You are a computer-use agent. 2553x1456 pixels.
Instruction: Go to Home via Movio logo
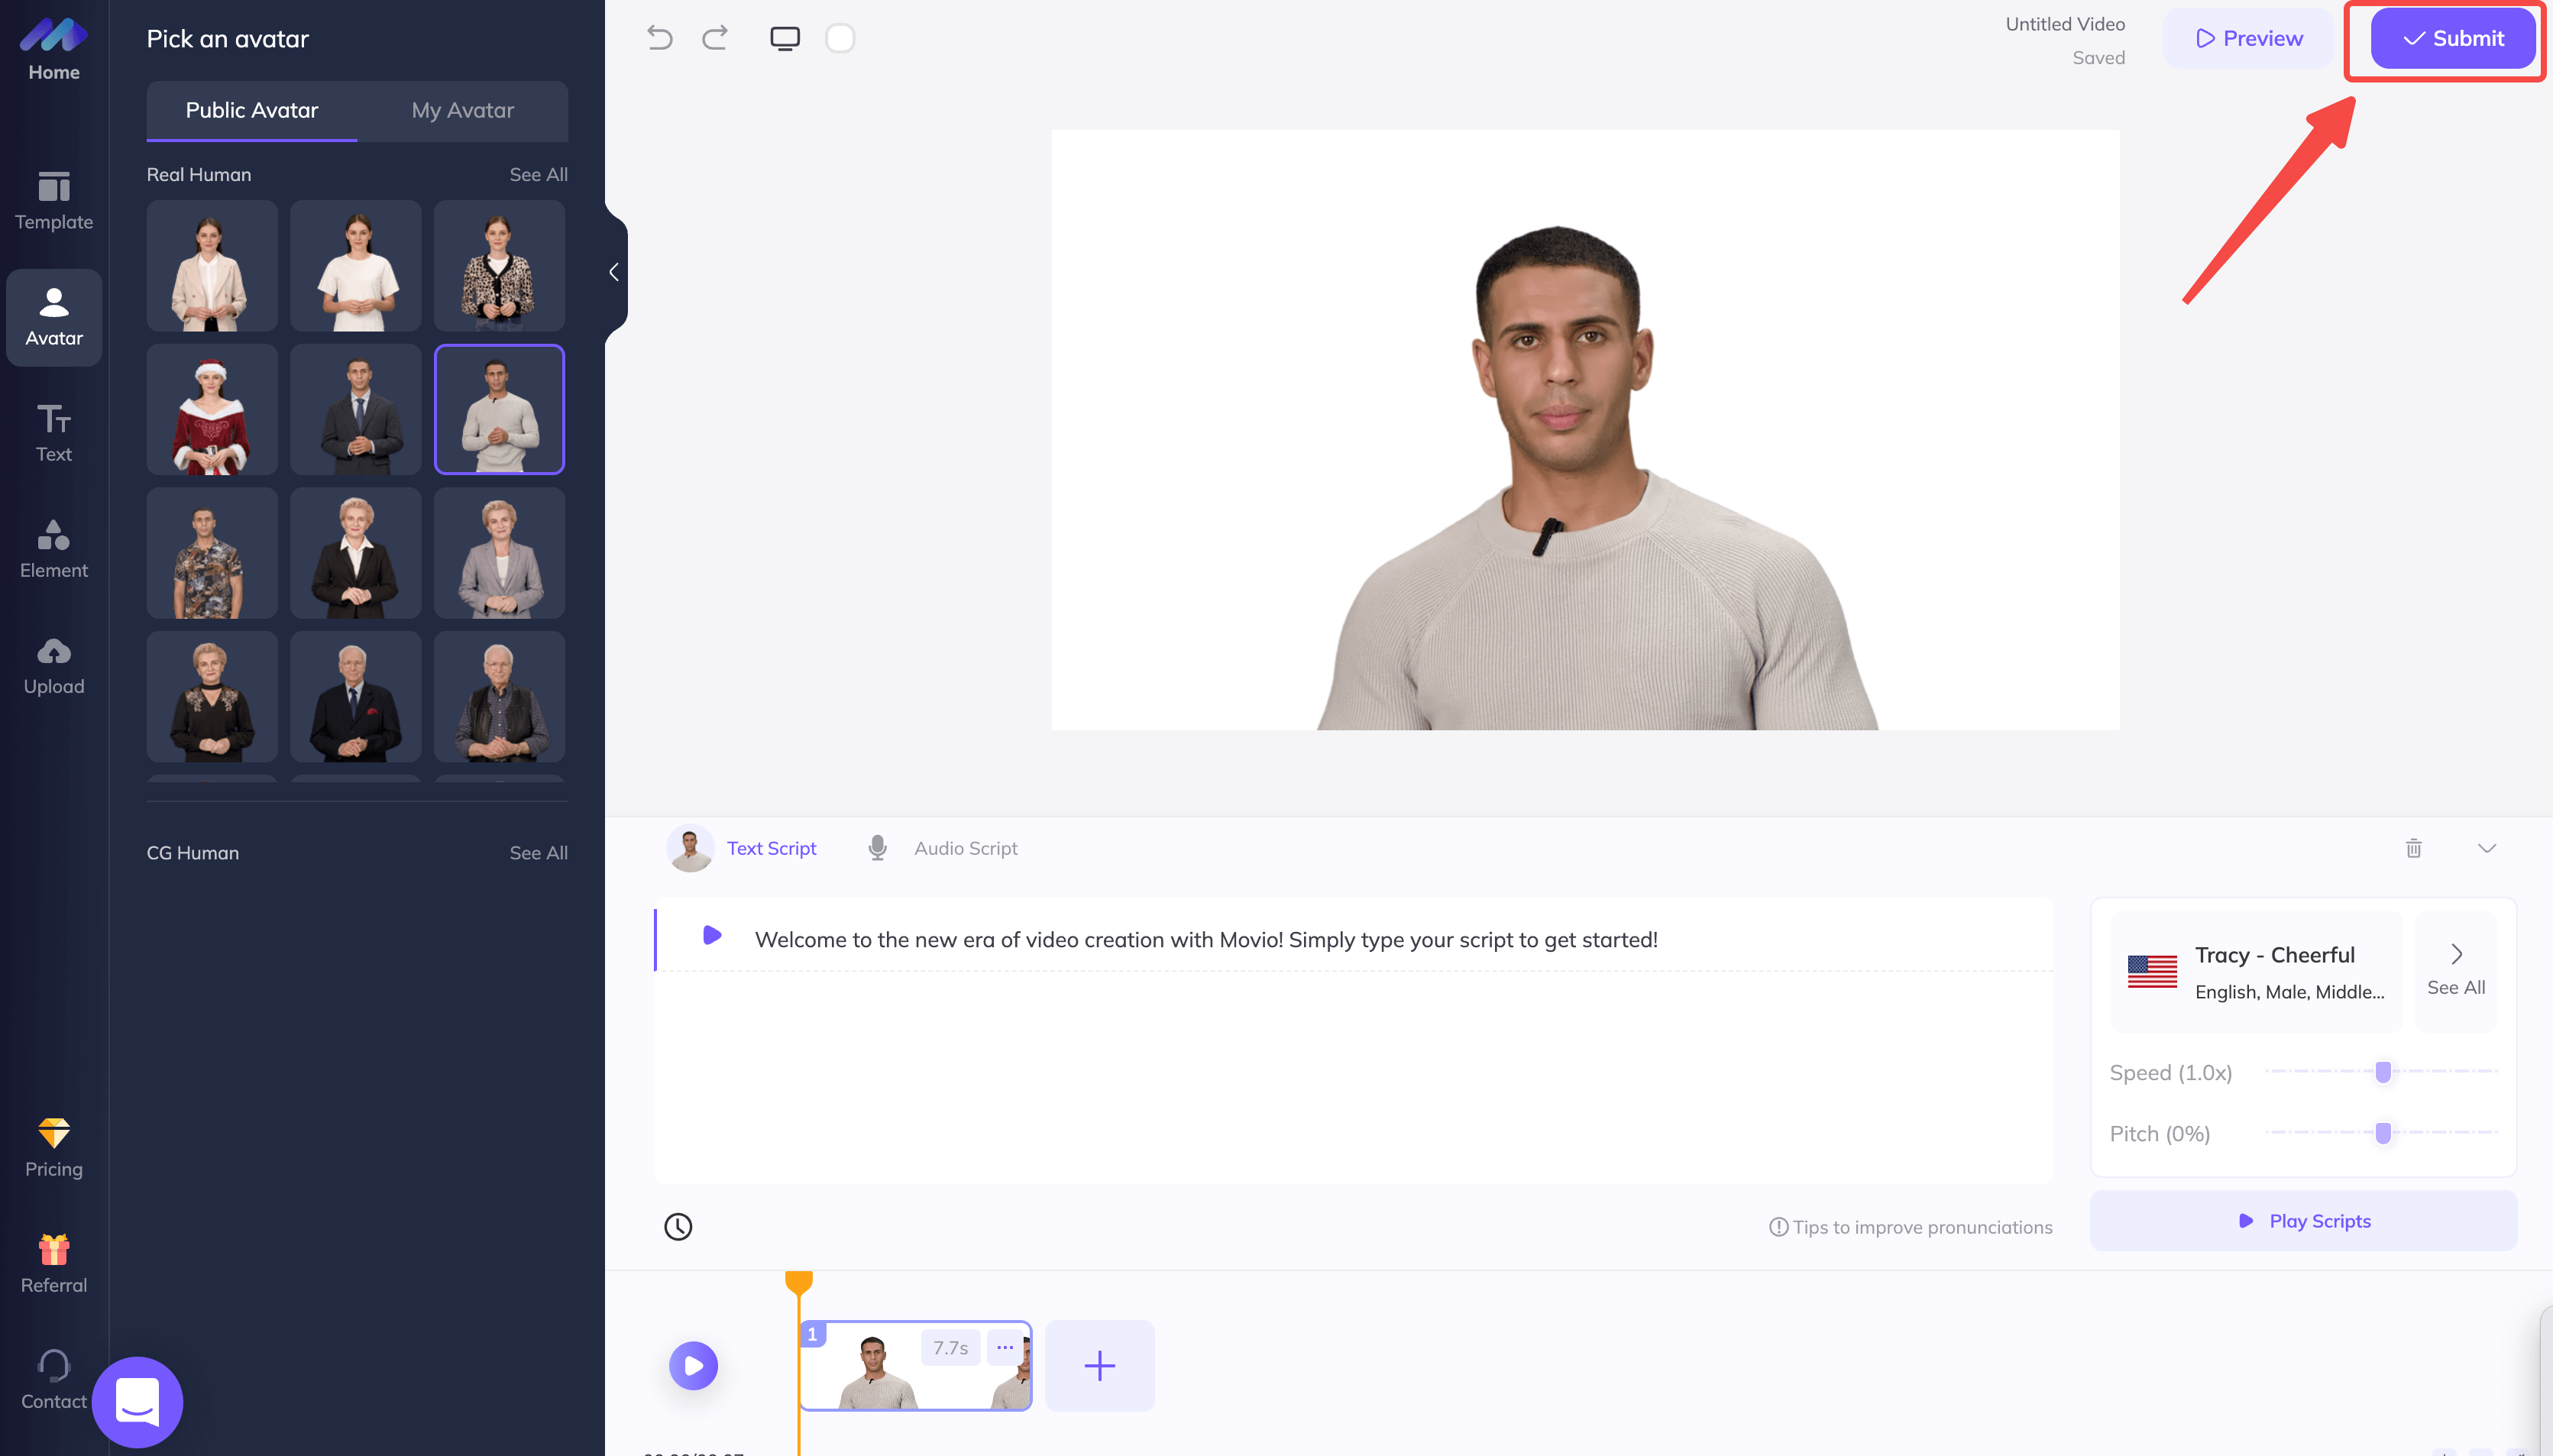tap(54, 48)
